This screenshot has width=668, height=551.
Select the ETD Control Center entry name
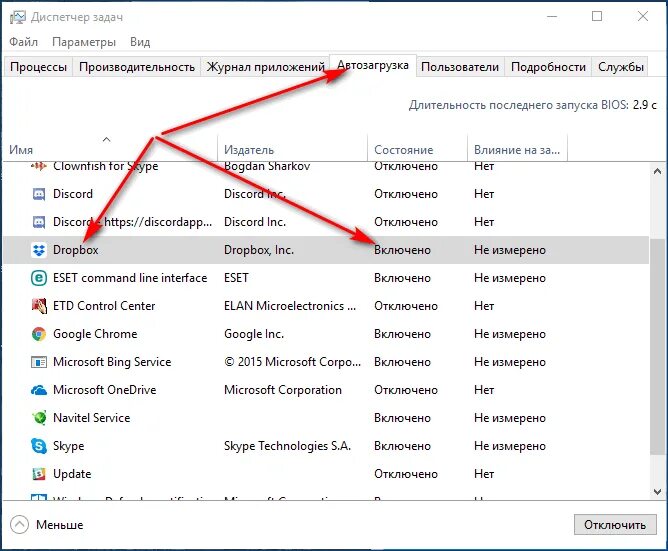tap(104, 306)
